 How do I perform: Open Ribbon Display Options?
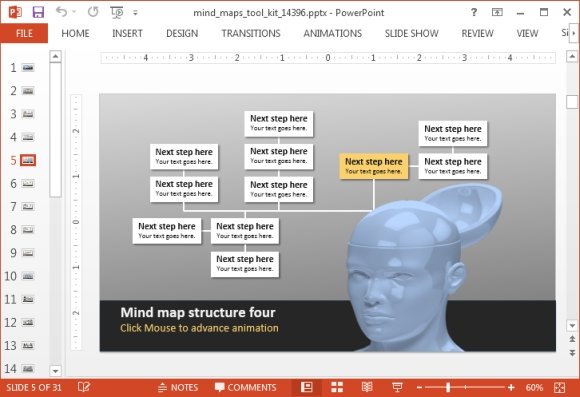click(x=497, y=12)
